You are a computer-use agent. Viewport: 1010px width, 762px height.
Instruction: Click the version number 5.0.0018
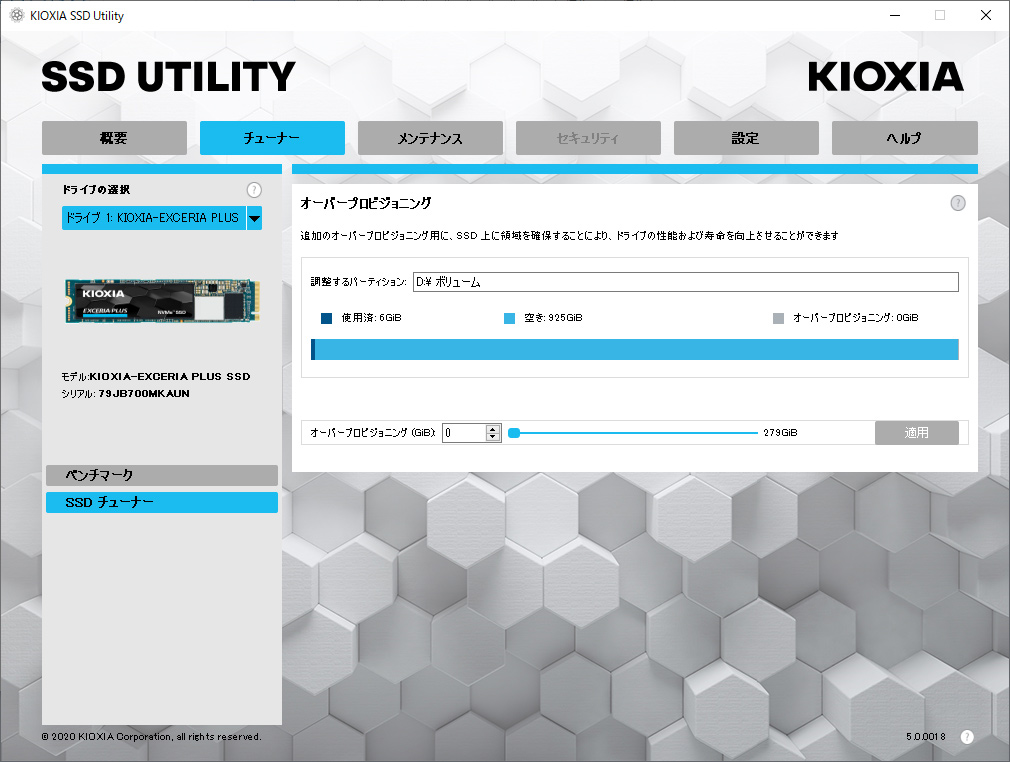[x=926, y=737]
